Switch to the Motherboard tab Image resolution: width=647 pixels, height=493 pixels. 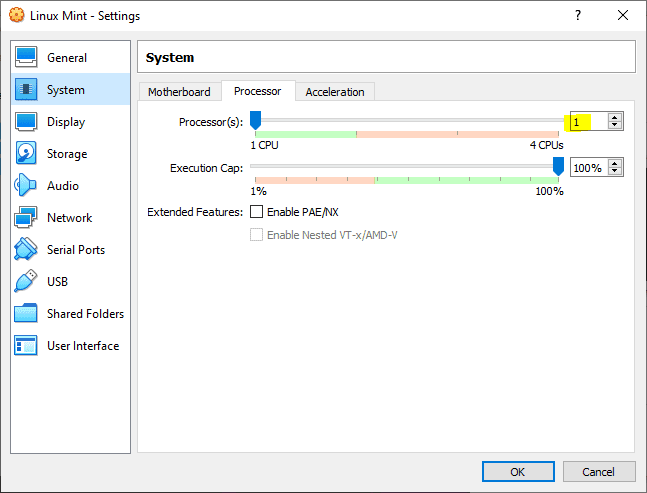point(179,92)
